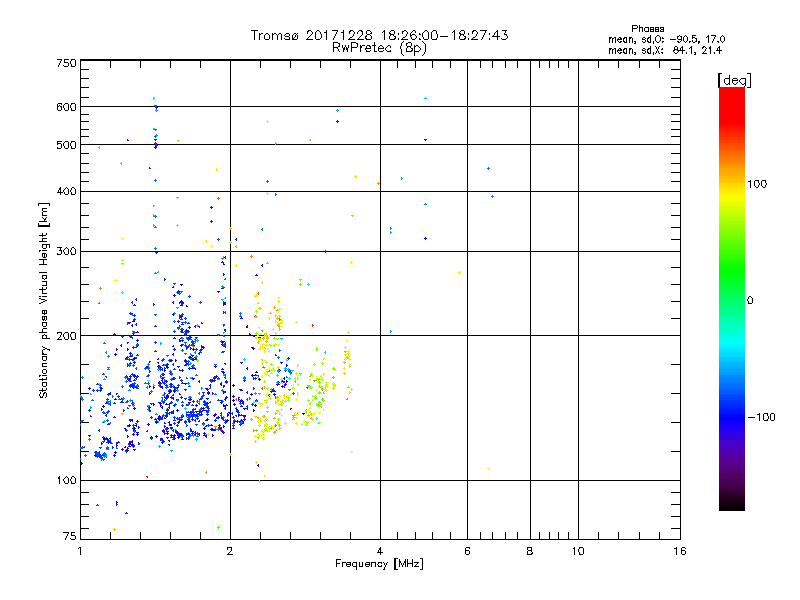This screenshot has height=600, width=800.
Task: Click the 'Stationary phase Virtual Height [km]' axis label
Action: [44, 300]
